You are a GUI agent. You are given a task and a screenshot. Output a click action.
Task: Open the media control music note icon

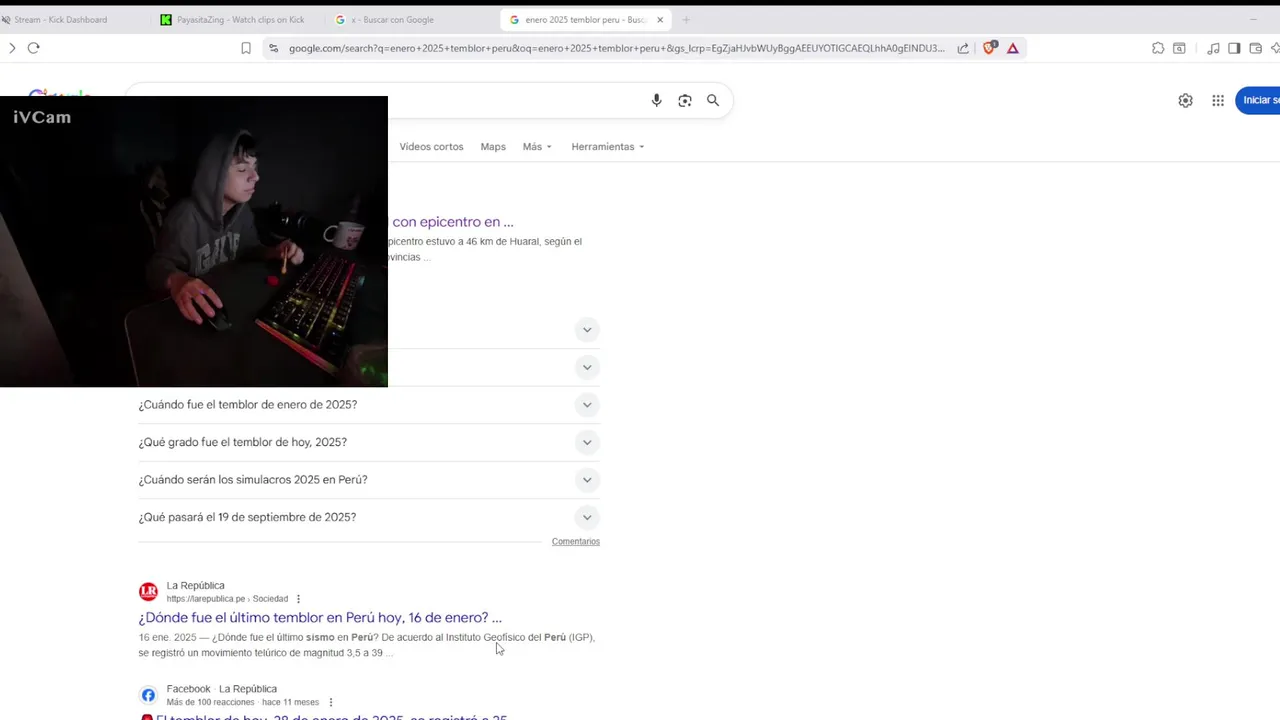(x=1213, y=48)
